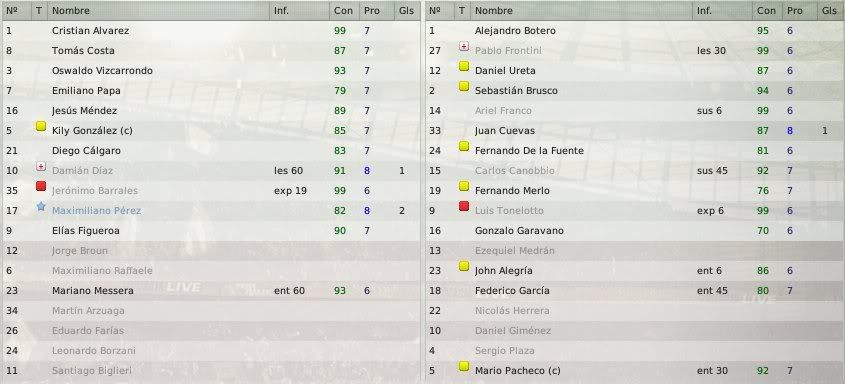Open Juan Cuevas player profile

click(x=504, y=131)
